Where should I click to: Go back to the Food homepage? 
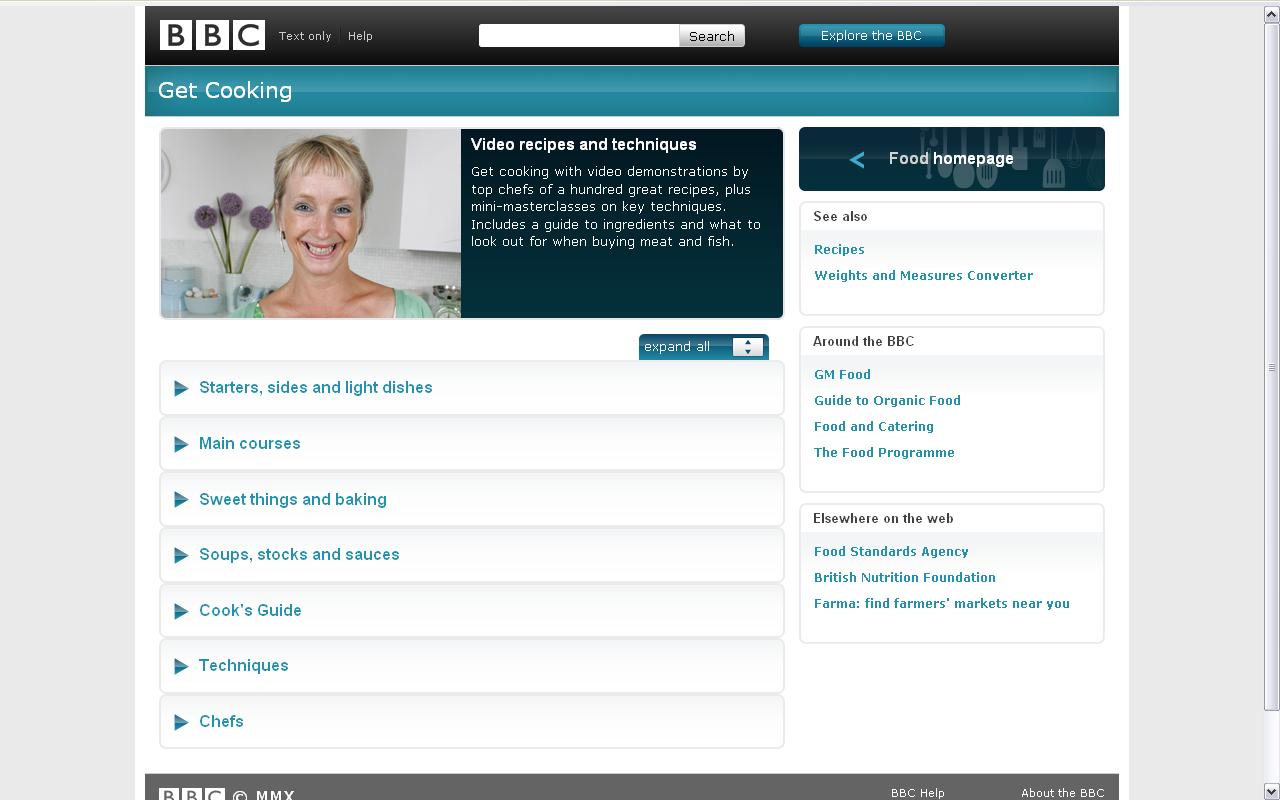(951, 158)
